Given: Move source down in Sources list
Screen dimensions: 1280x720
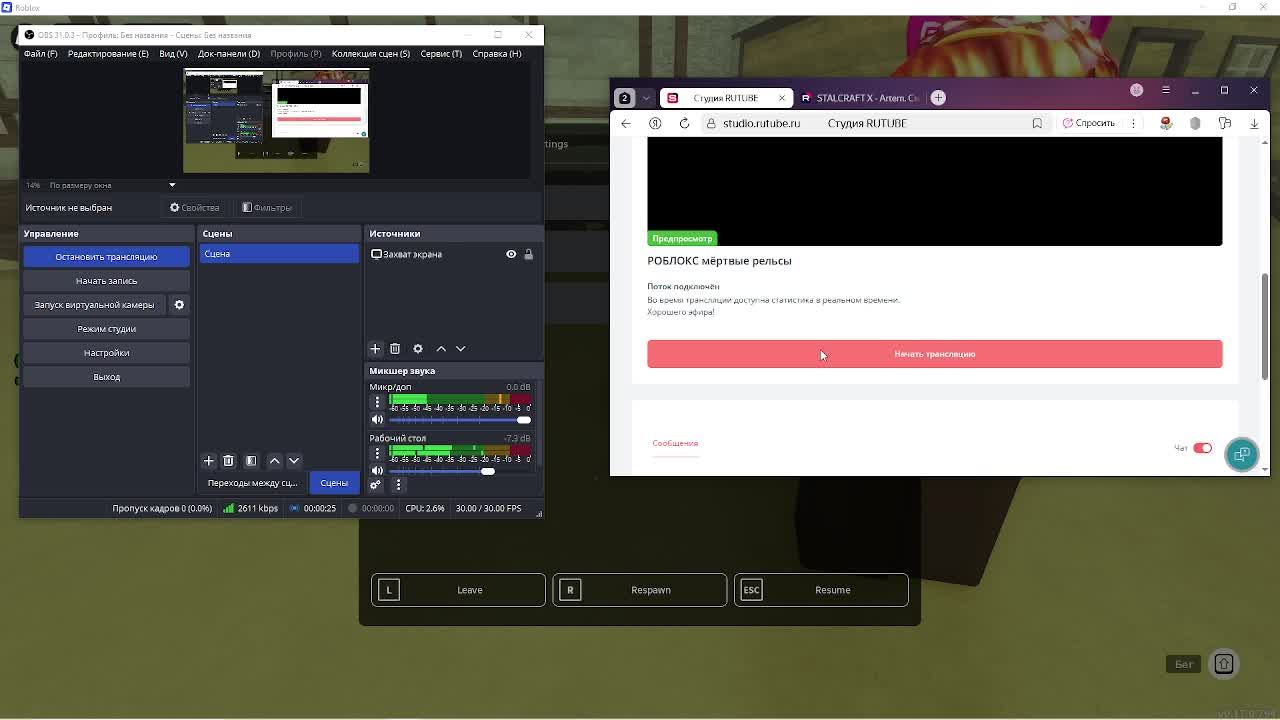Looking at the screenshot, I should pyautogui.click(x=461, y=348).
